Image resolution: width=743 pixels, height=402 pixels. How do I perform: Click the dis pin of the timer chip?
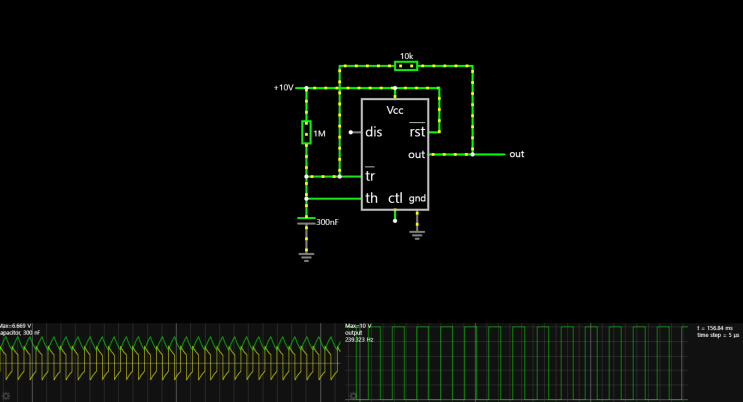click(373, 132)
